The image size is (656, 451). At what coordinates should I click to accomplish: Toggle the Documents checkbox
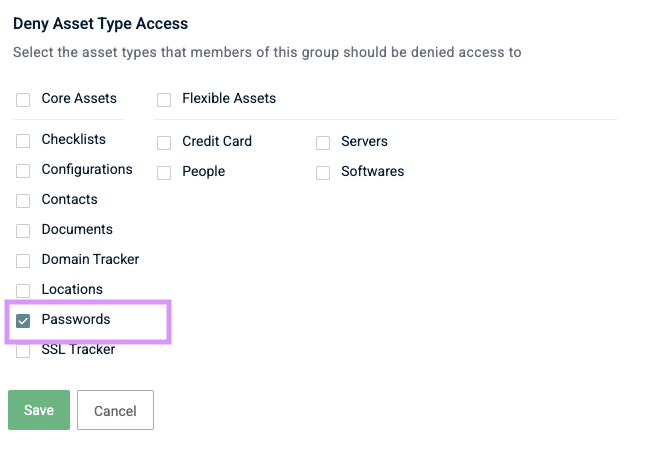coord(23,231)
